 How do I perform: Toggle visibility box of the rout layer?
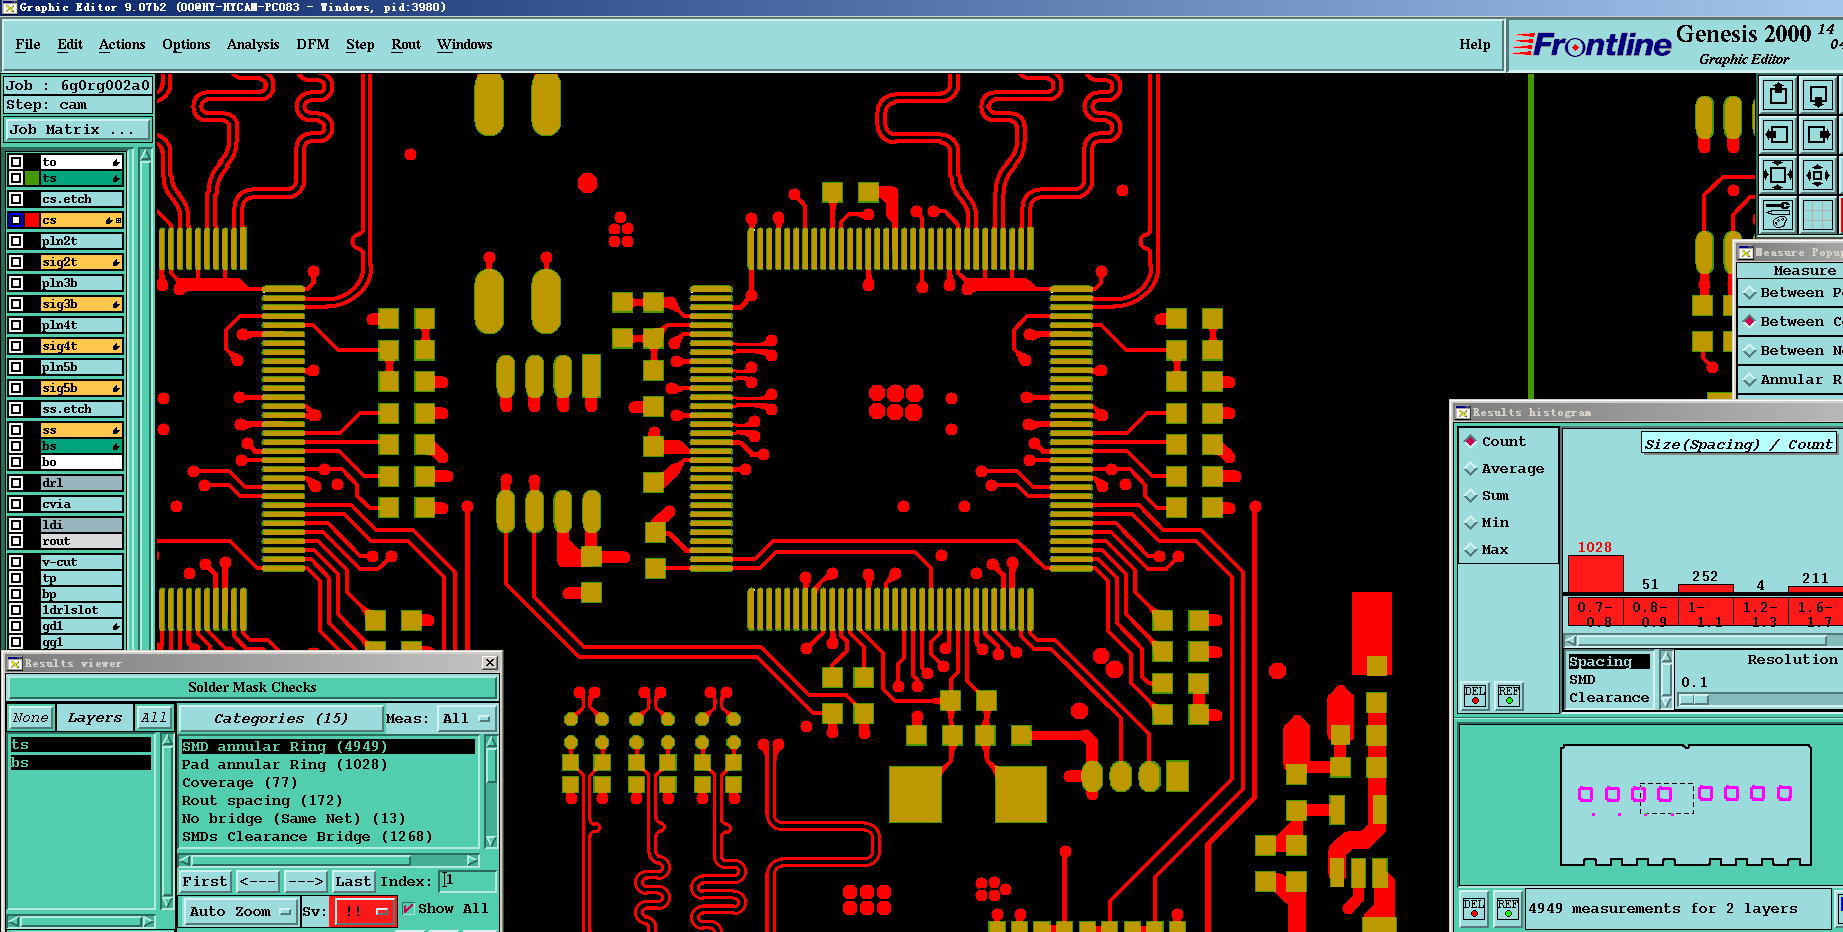(16, 541)
